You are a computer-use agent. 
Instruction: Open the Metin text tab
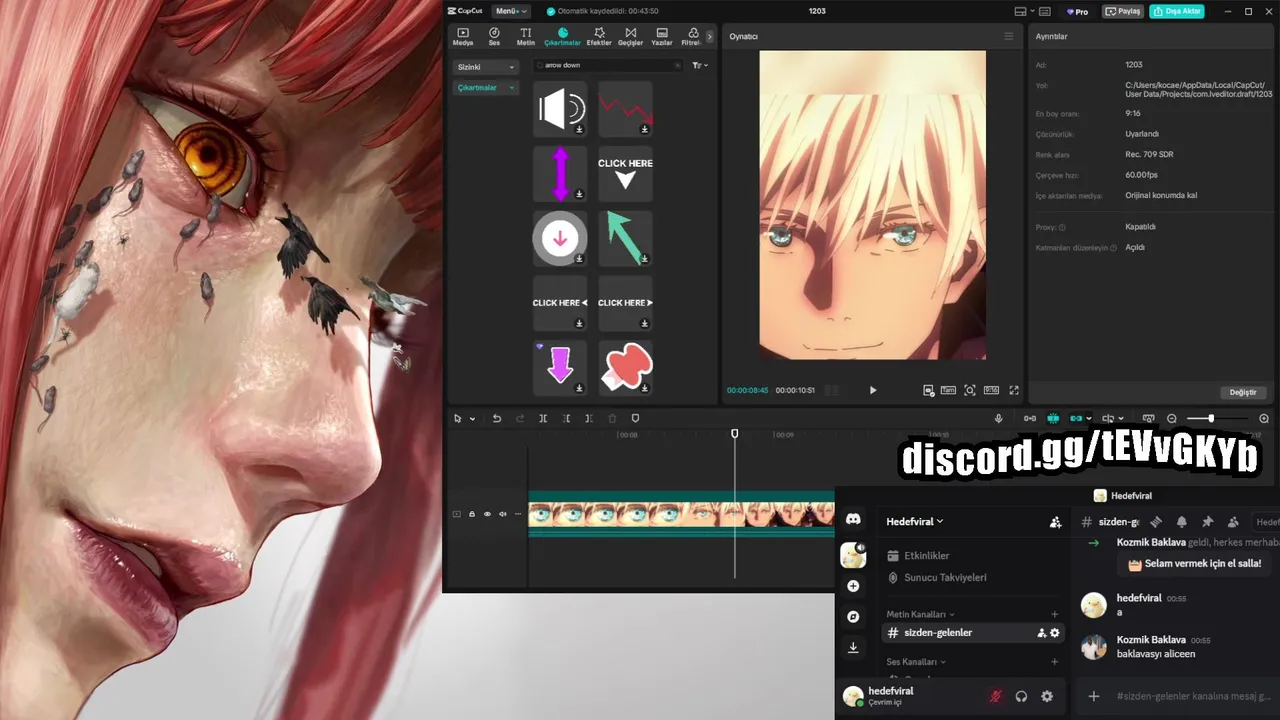[x=525, y=37]
